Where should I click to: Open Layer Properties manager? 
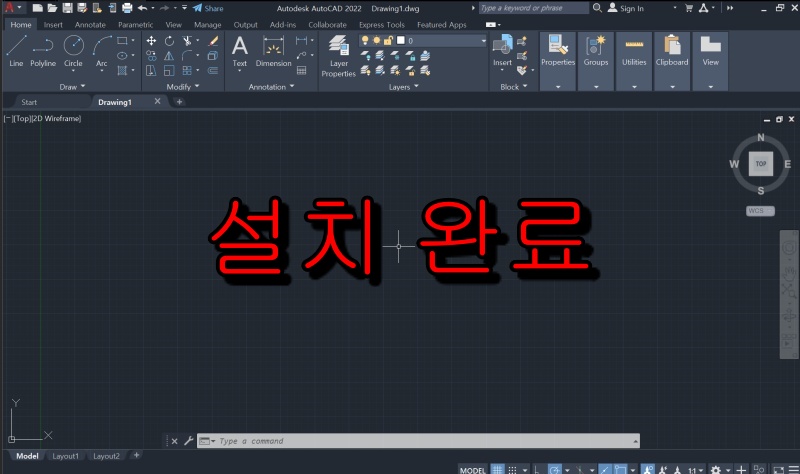pyautogui.click(x=338, y=56)
